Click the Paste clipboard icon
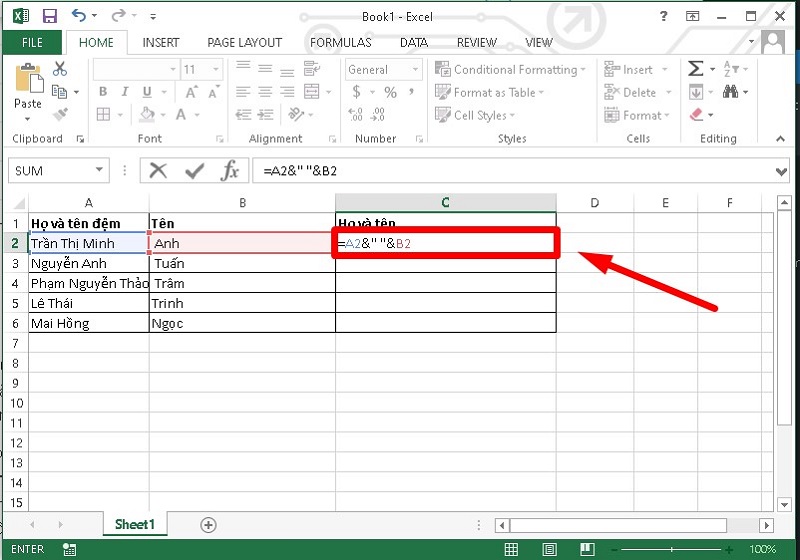The image size is (800, 560). [28, 79]
